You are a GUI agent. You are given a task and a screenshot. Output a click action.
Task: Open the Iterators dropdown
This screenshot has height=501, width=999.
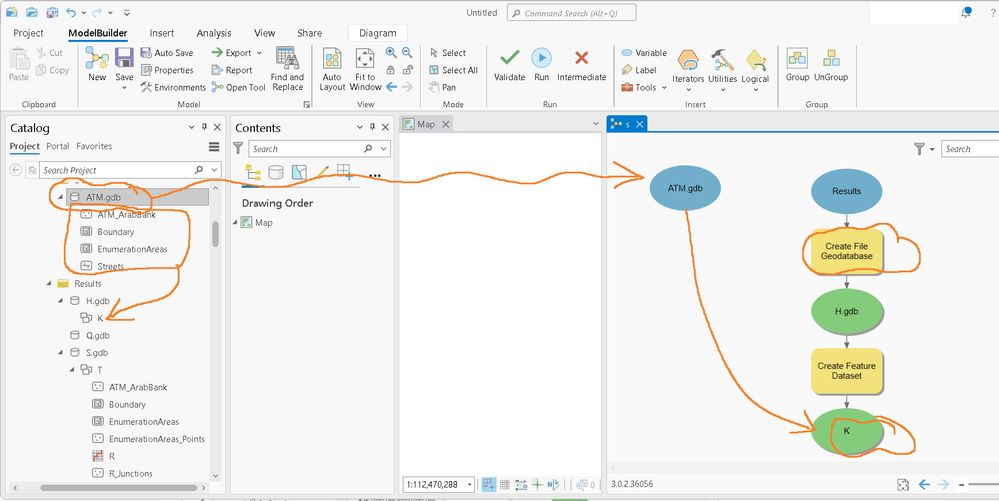pyautogui.click(x=688, y=70)
